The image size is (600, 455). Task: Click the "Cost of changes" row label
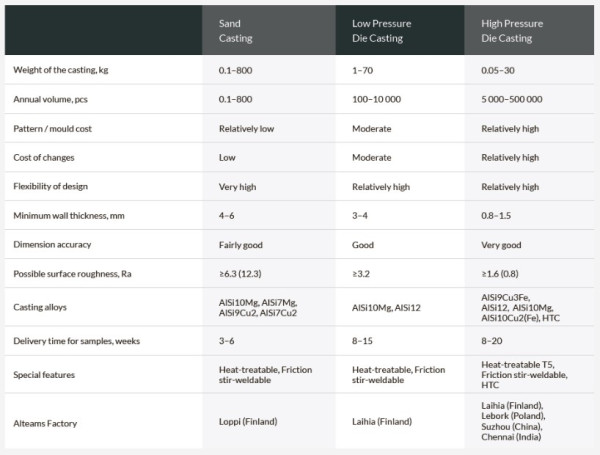(46, 157)
